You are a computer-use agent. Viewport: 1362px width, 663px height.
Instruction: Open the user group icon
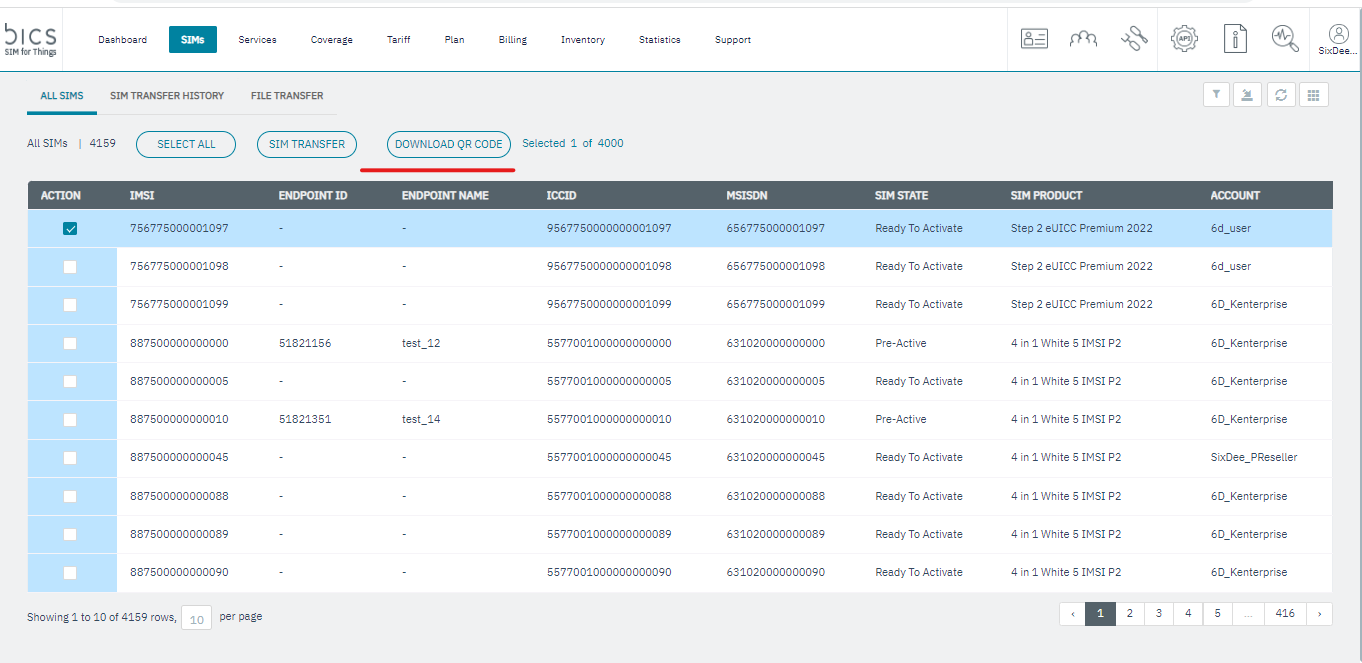pyautogui.click(x=1083, y=39)
